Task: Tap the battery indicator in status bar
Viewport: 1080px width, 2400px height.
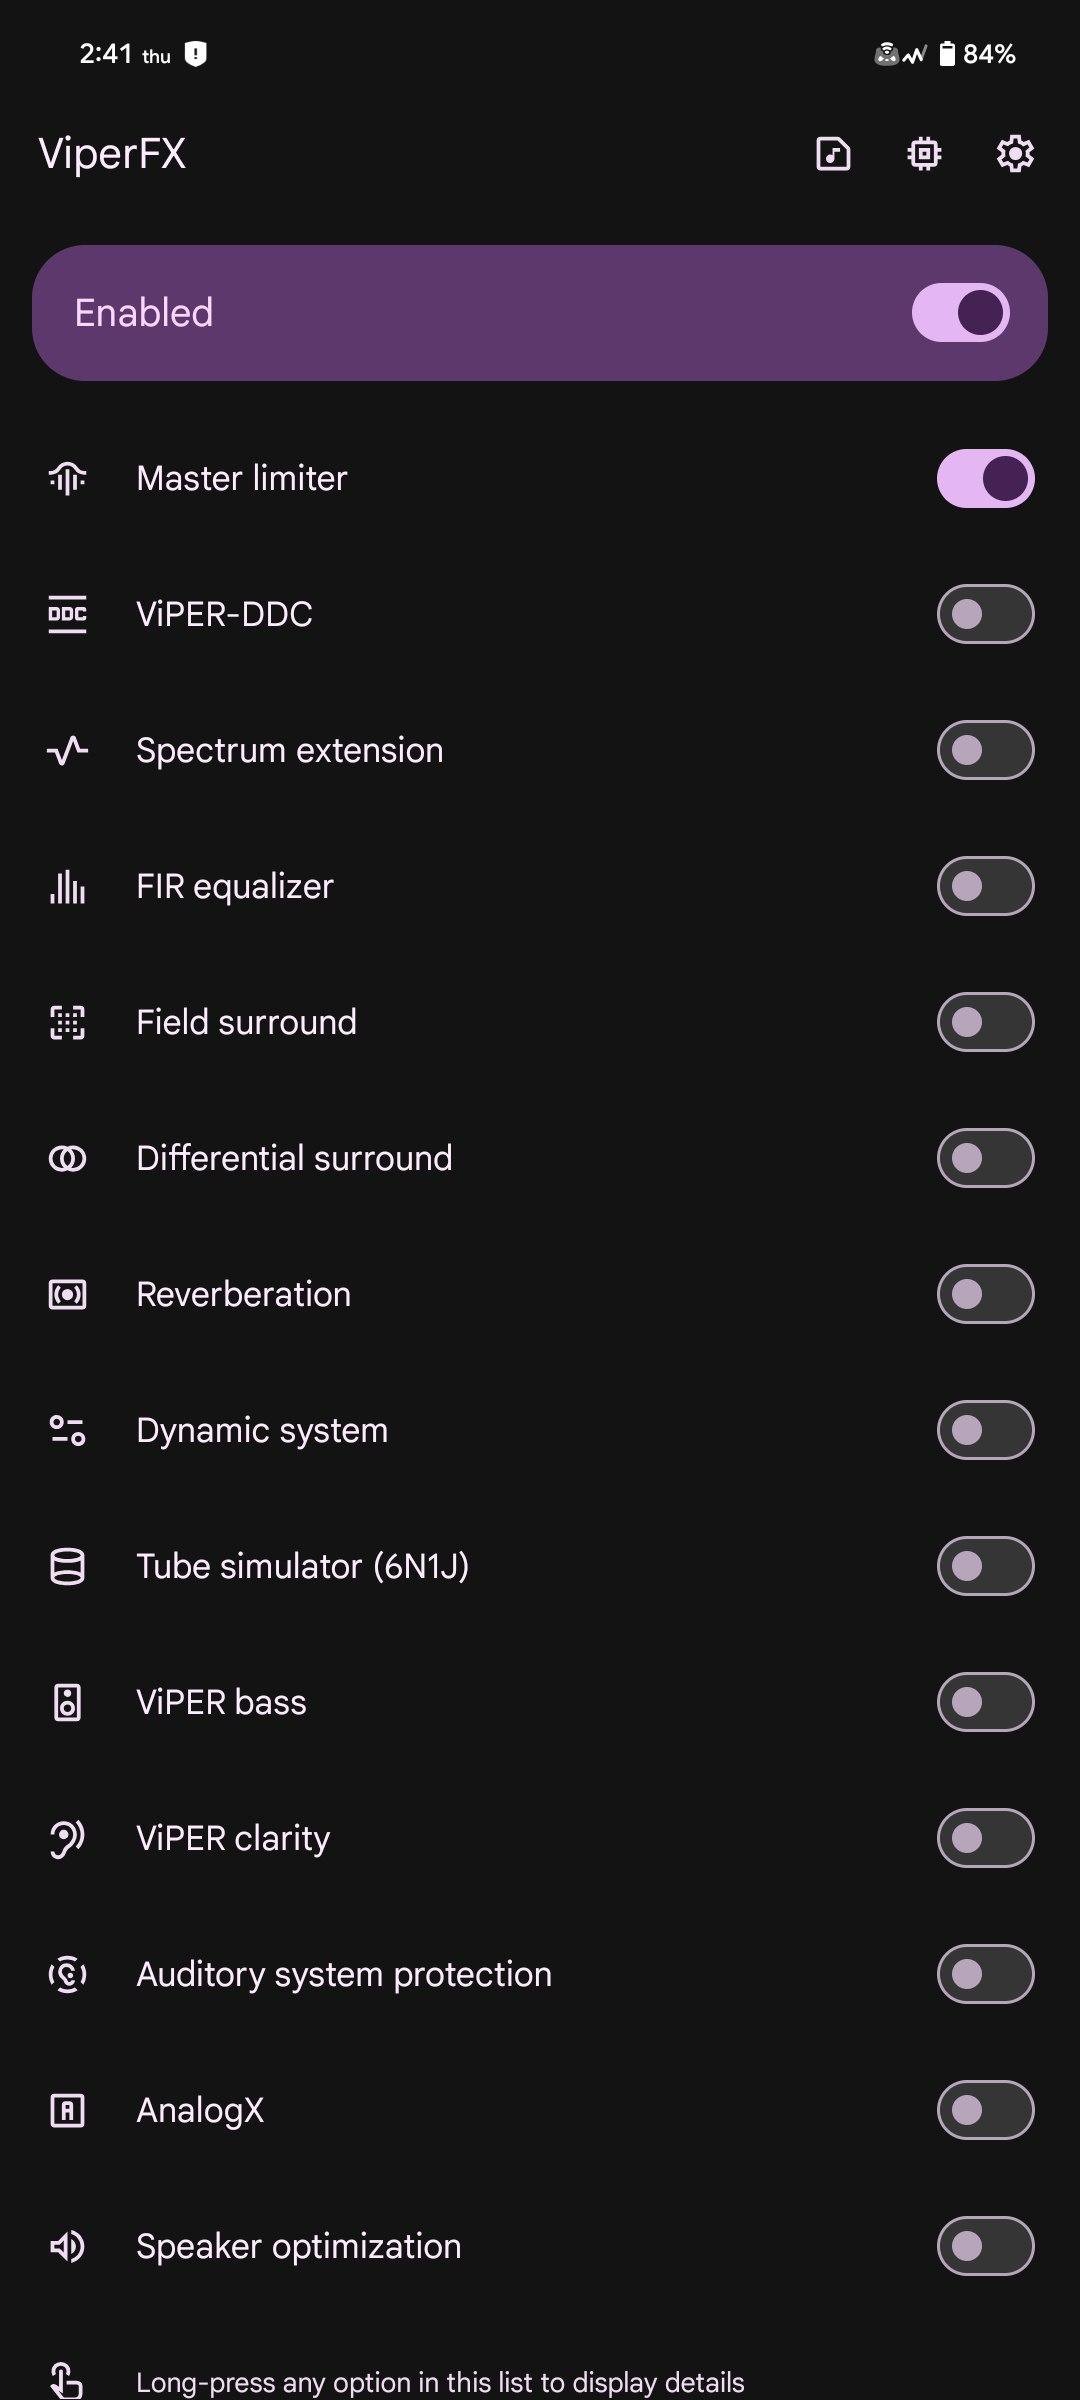Action: click(x=946, y=54)
